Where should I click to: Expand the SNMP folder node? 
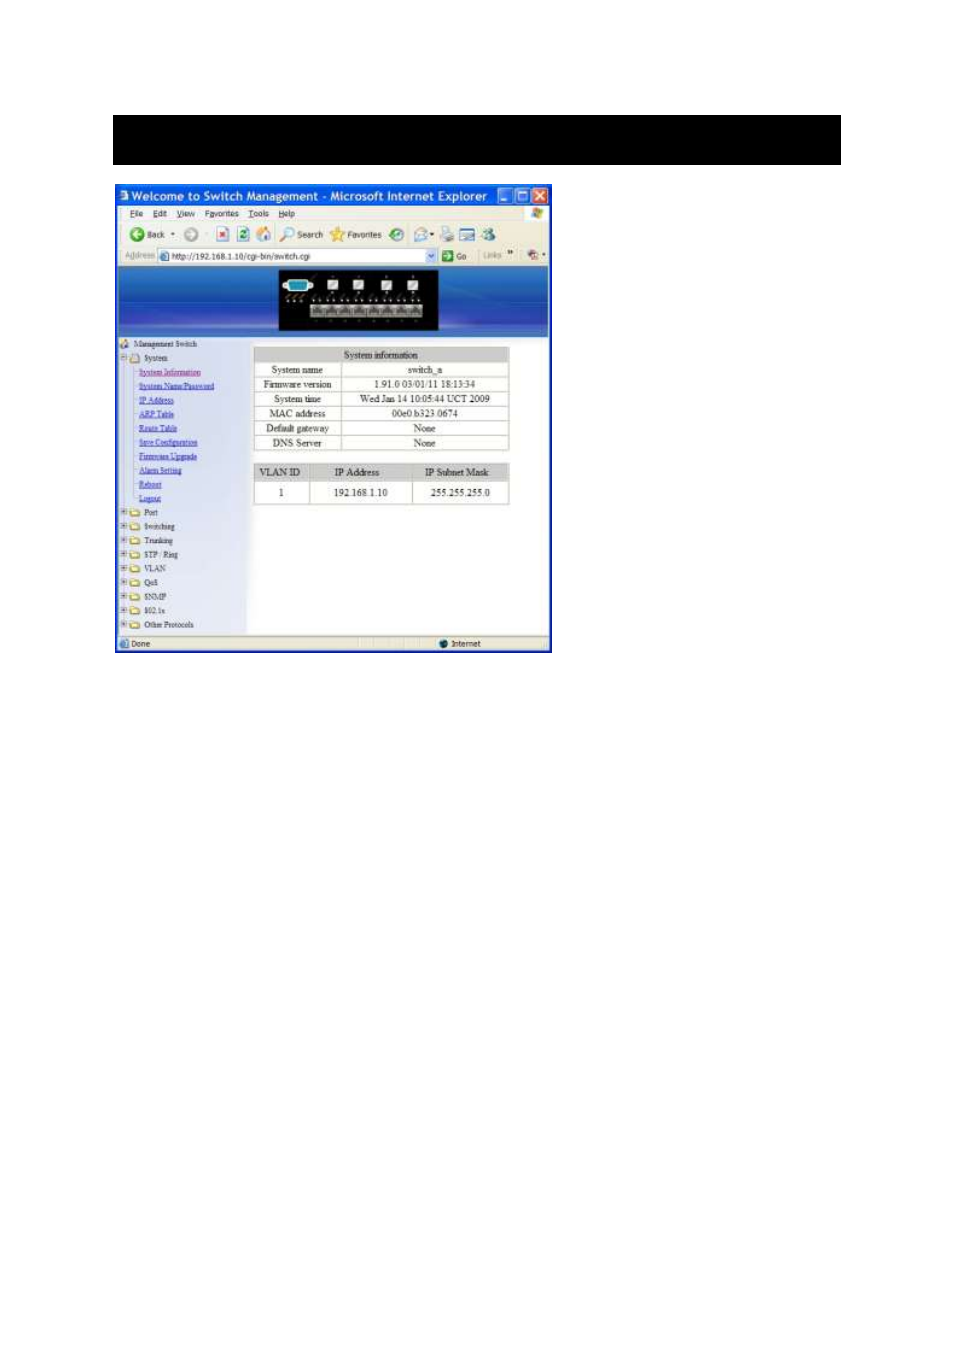[x=124, y=596]
